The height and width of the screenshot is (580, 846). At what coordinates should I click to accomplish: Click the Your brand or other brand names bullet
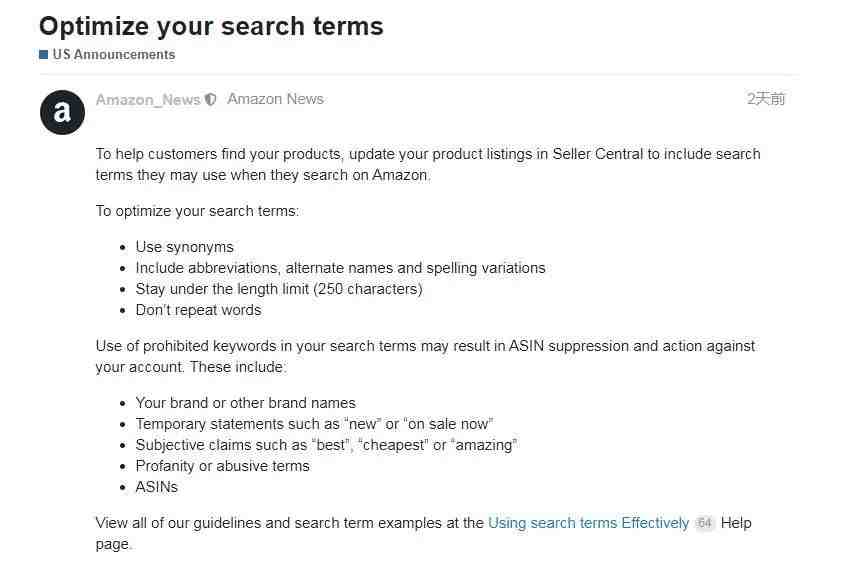[x=245, y=403]
